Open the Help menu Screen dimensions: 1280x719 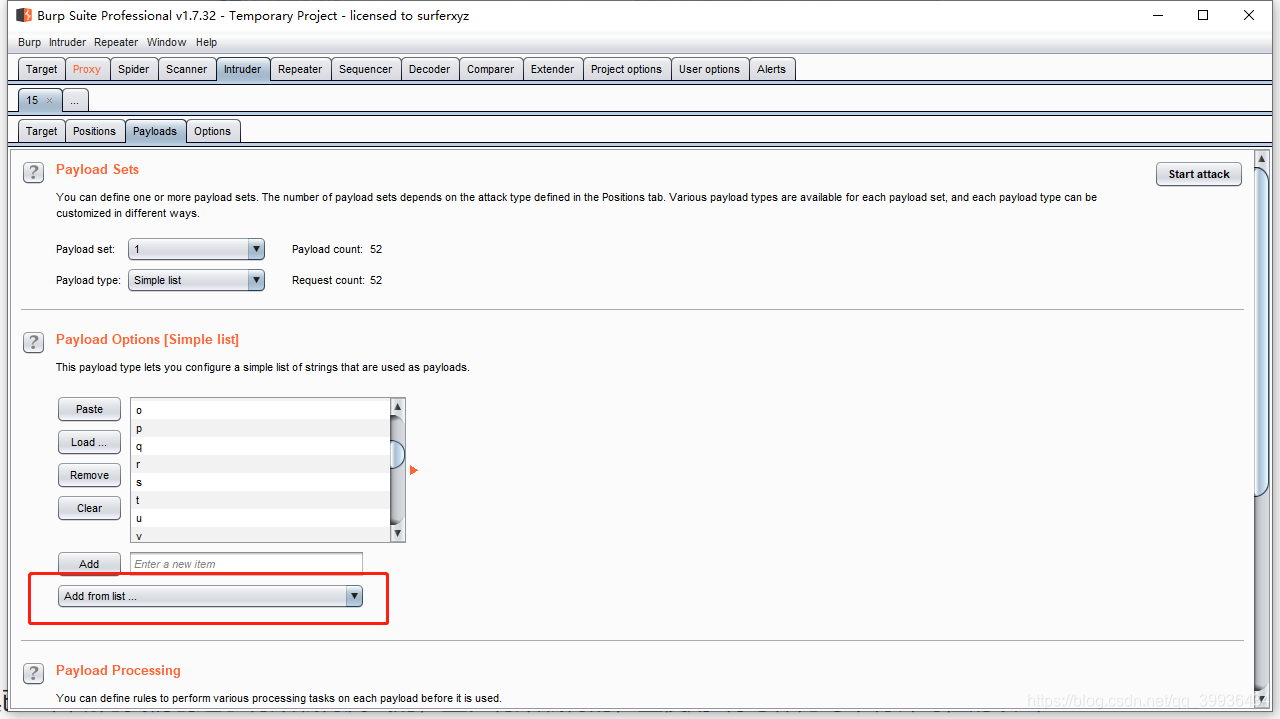pyautogui.click(x=206, y=42)
